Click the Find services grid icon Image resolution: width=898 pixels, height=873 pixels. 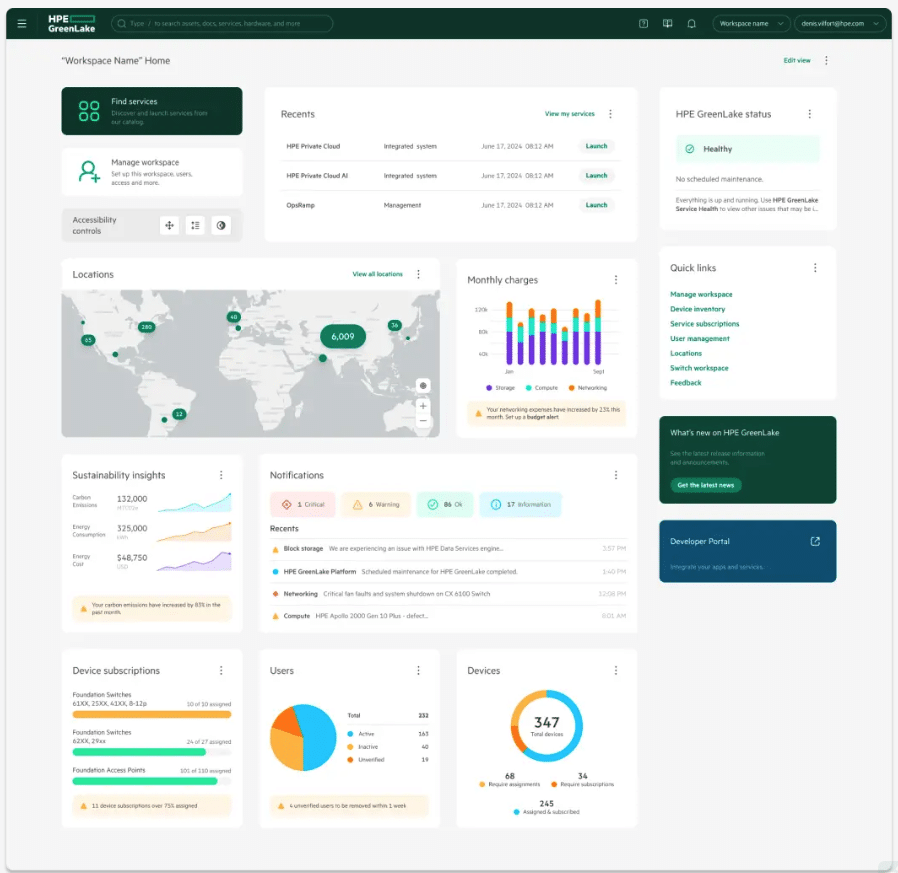(89, 111)
